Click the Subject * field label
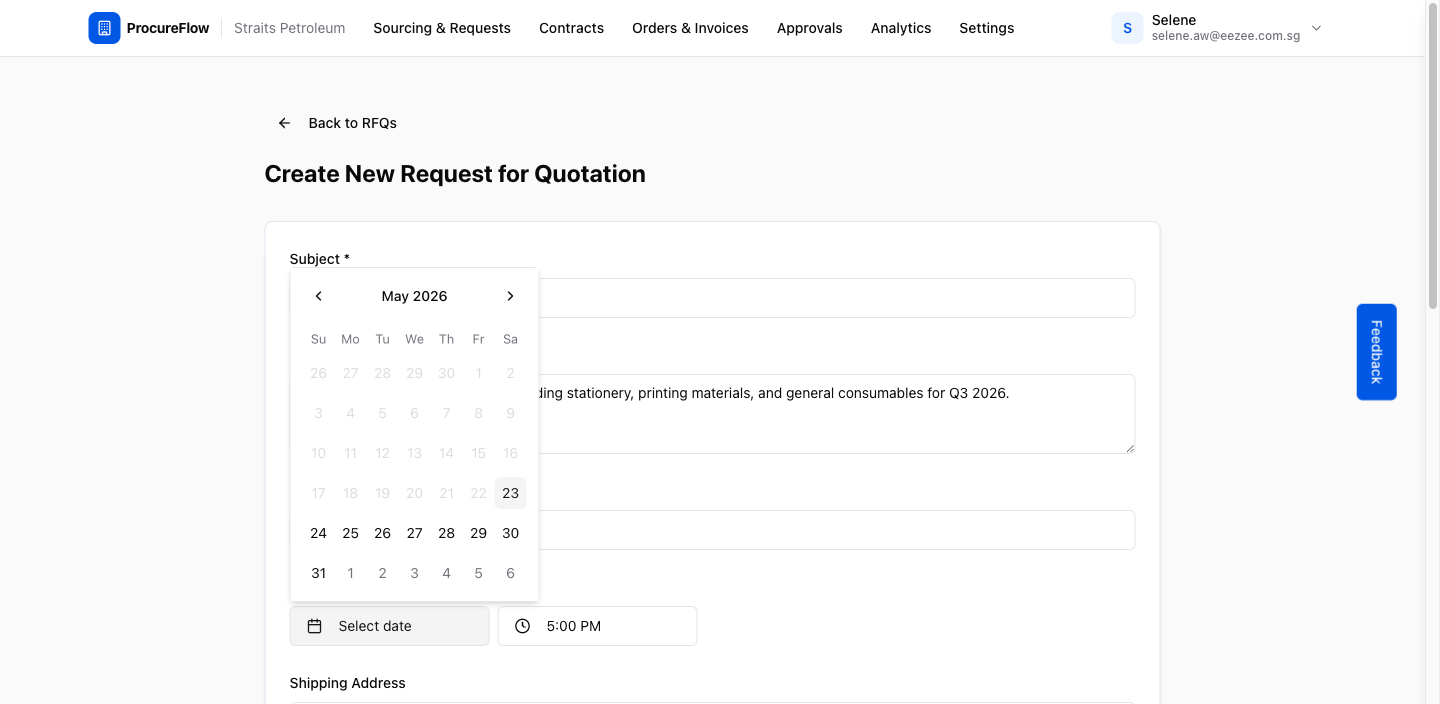The height and width of the screenshot is (704, 1440). pyautogui.click(x=320, y=259)
